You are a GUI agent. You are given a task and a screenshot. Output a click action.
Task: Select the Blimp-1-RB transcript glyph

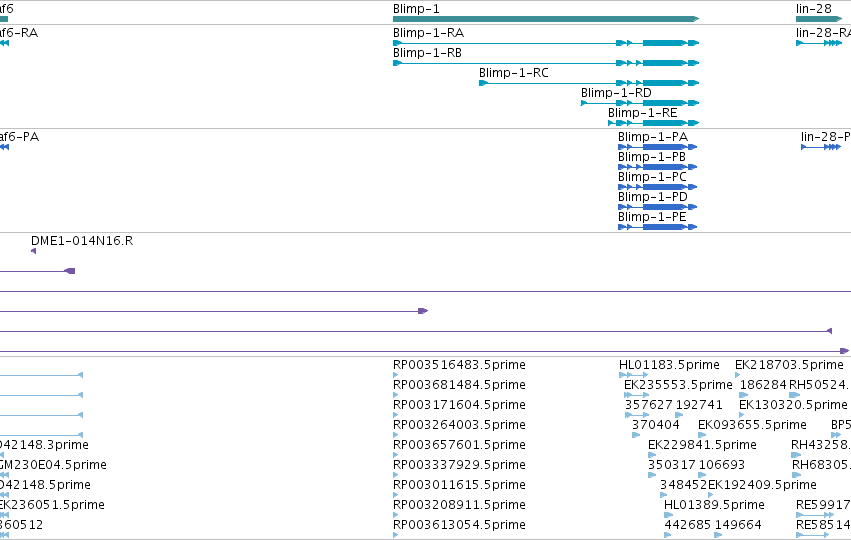(x=546, y=63)
